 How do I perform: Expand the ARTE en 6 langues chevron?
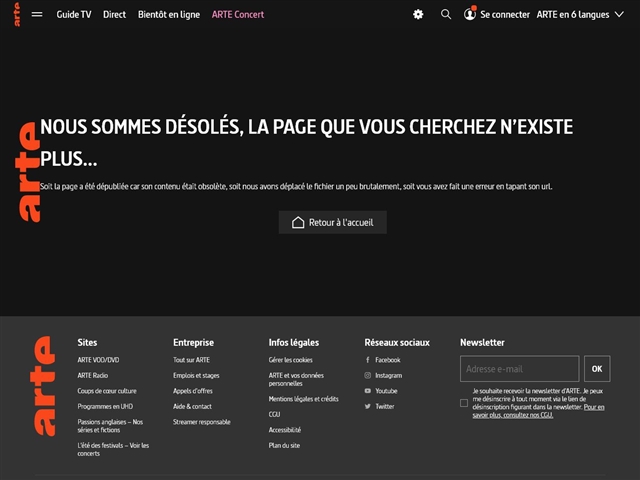pos(619,15)
